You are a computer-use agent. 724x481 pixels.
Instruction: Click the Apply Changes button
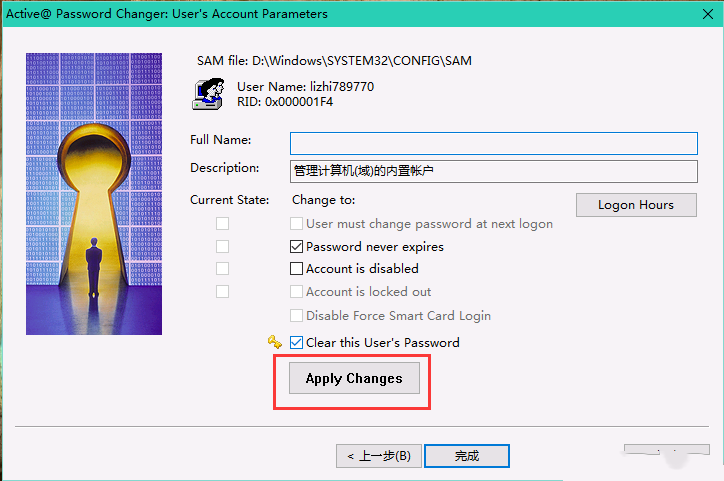(x=354, y=378)
